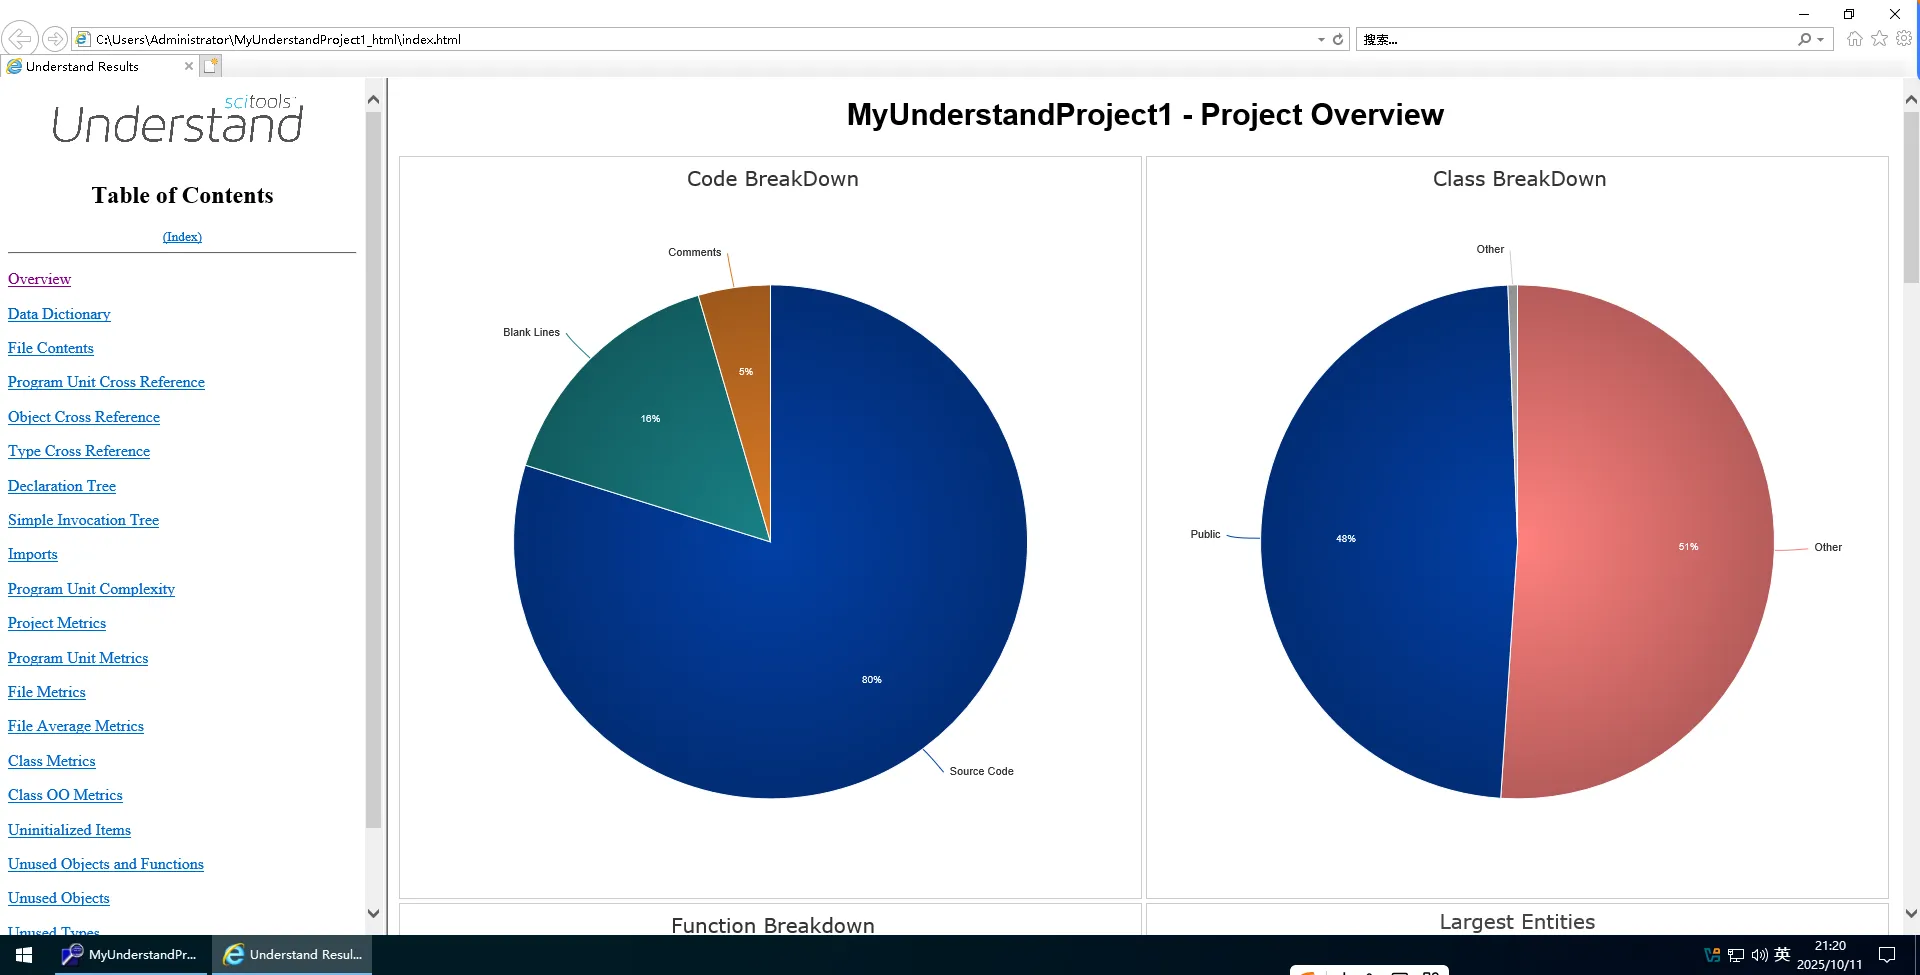Viewport: 1920px width, 975px height.
Task: Open Favorites via the star icon
Action: click(1880, 39)
